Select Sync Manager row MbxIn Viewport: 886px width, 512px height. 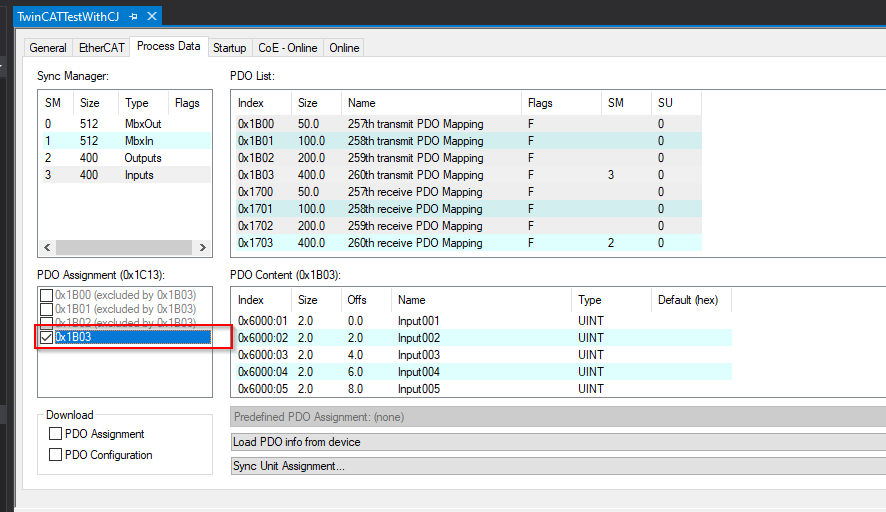127,141
